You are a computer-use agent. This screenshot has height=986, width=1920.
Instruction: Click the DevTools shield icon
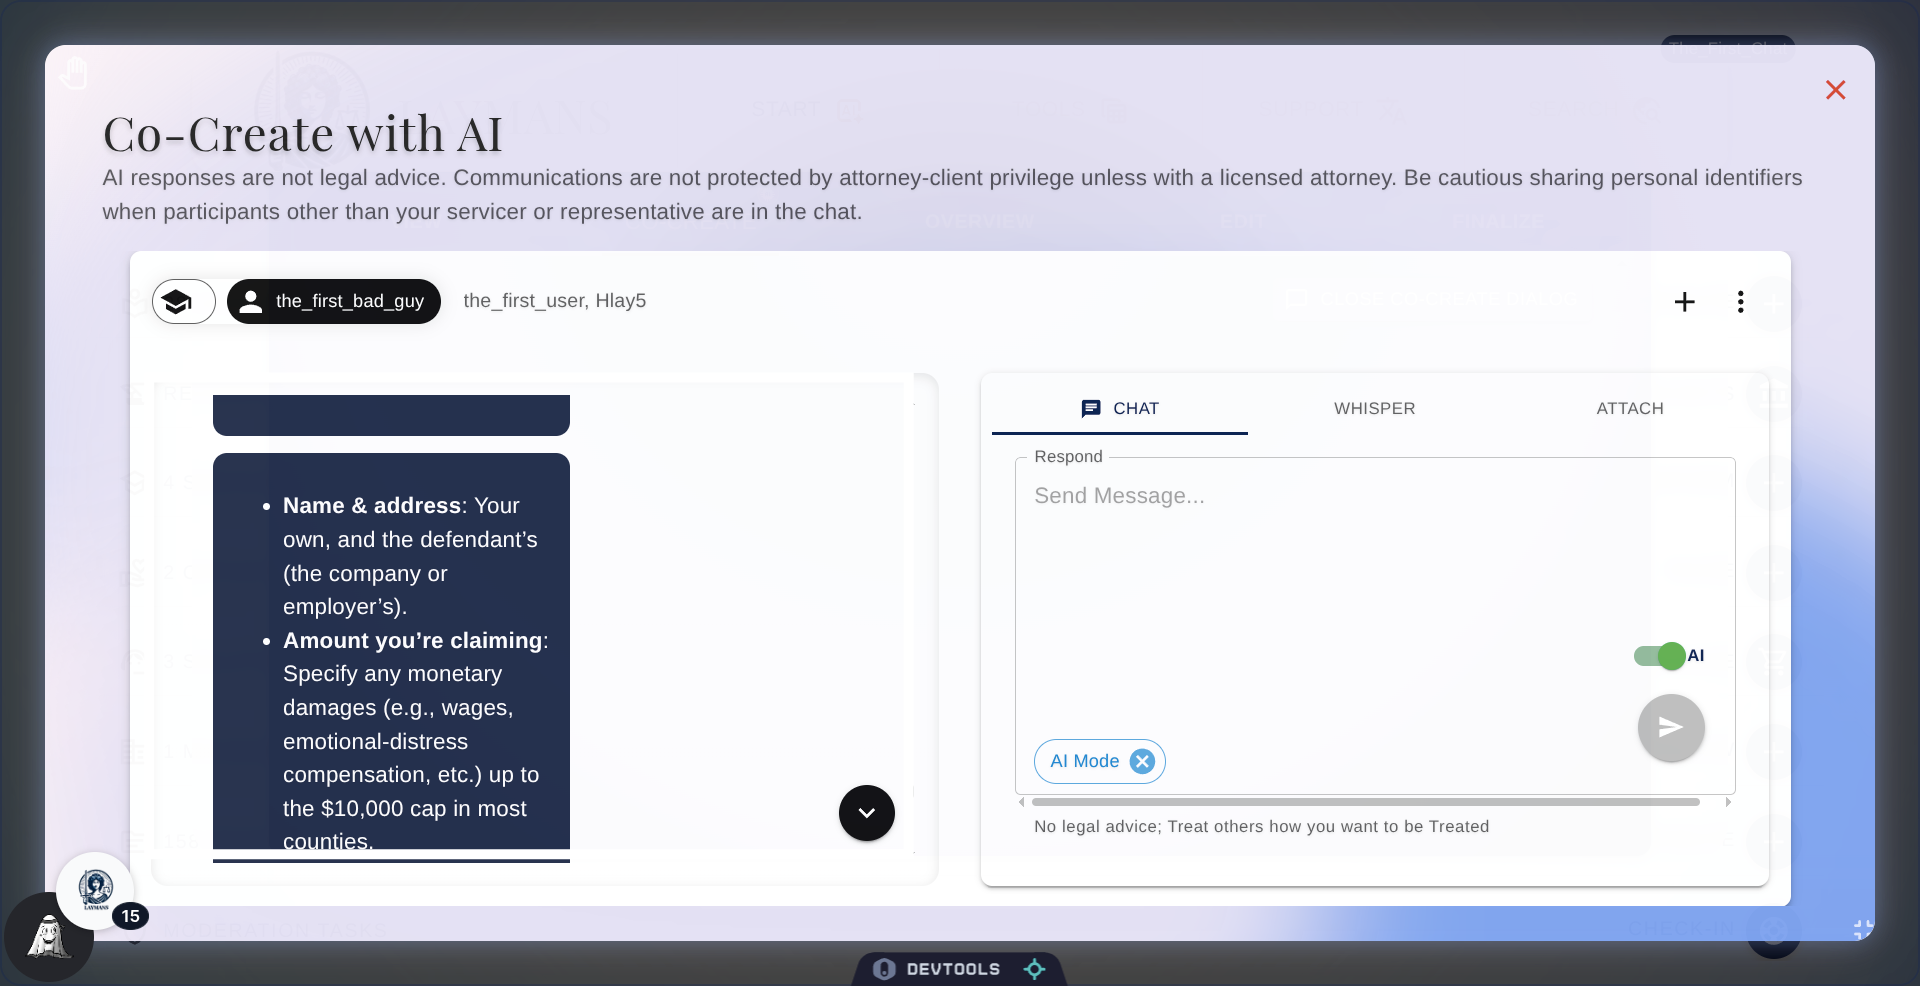[884, 968]
